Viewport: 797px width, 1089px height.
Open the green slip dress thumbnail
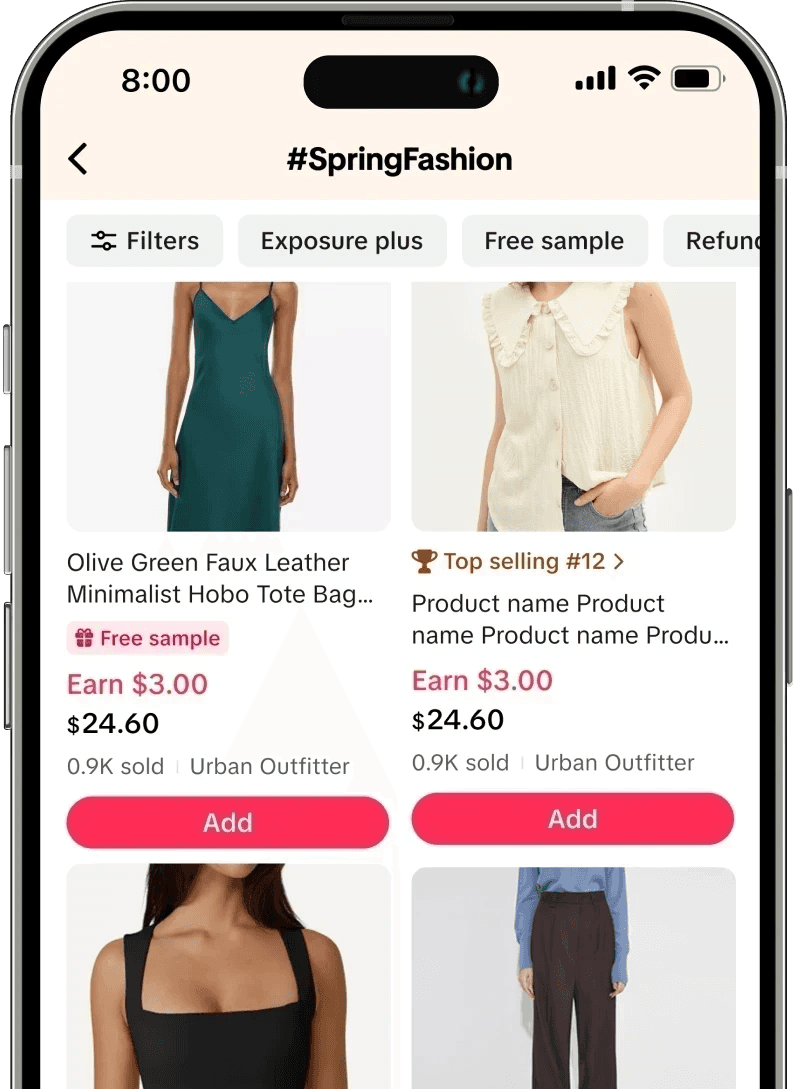[228, 406]
